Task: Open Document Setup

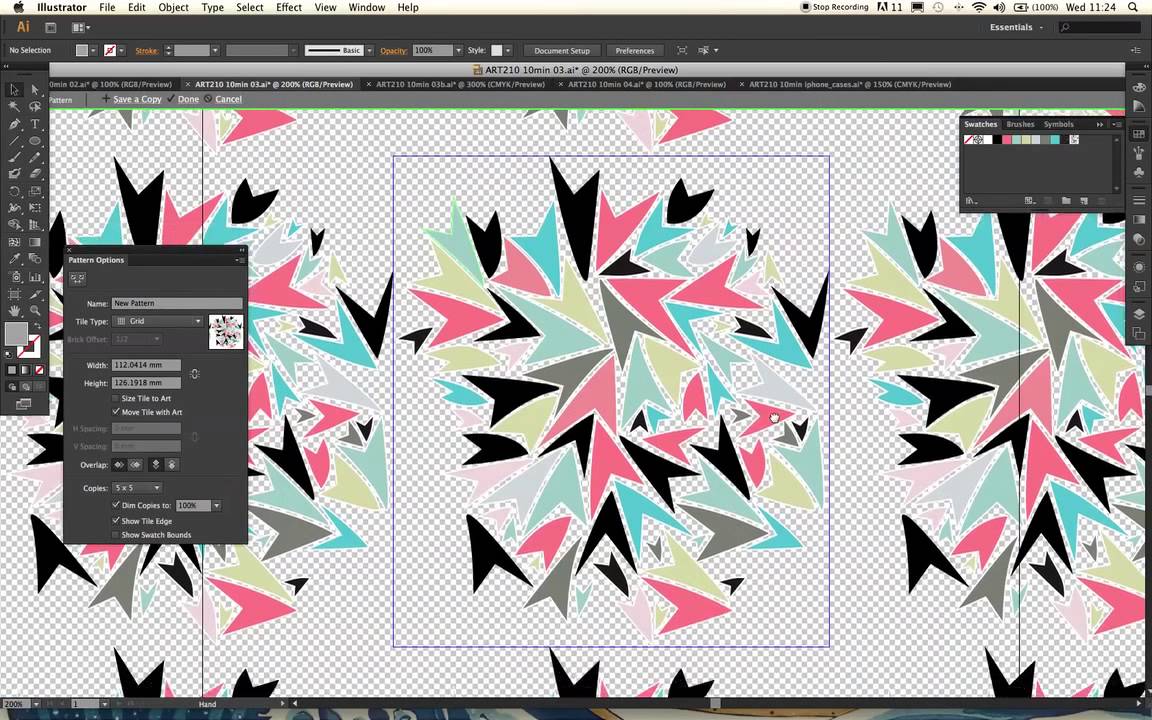Action: pyautogui.click(x=562, y=51)
